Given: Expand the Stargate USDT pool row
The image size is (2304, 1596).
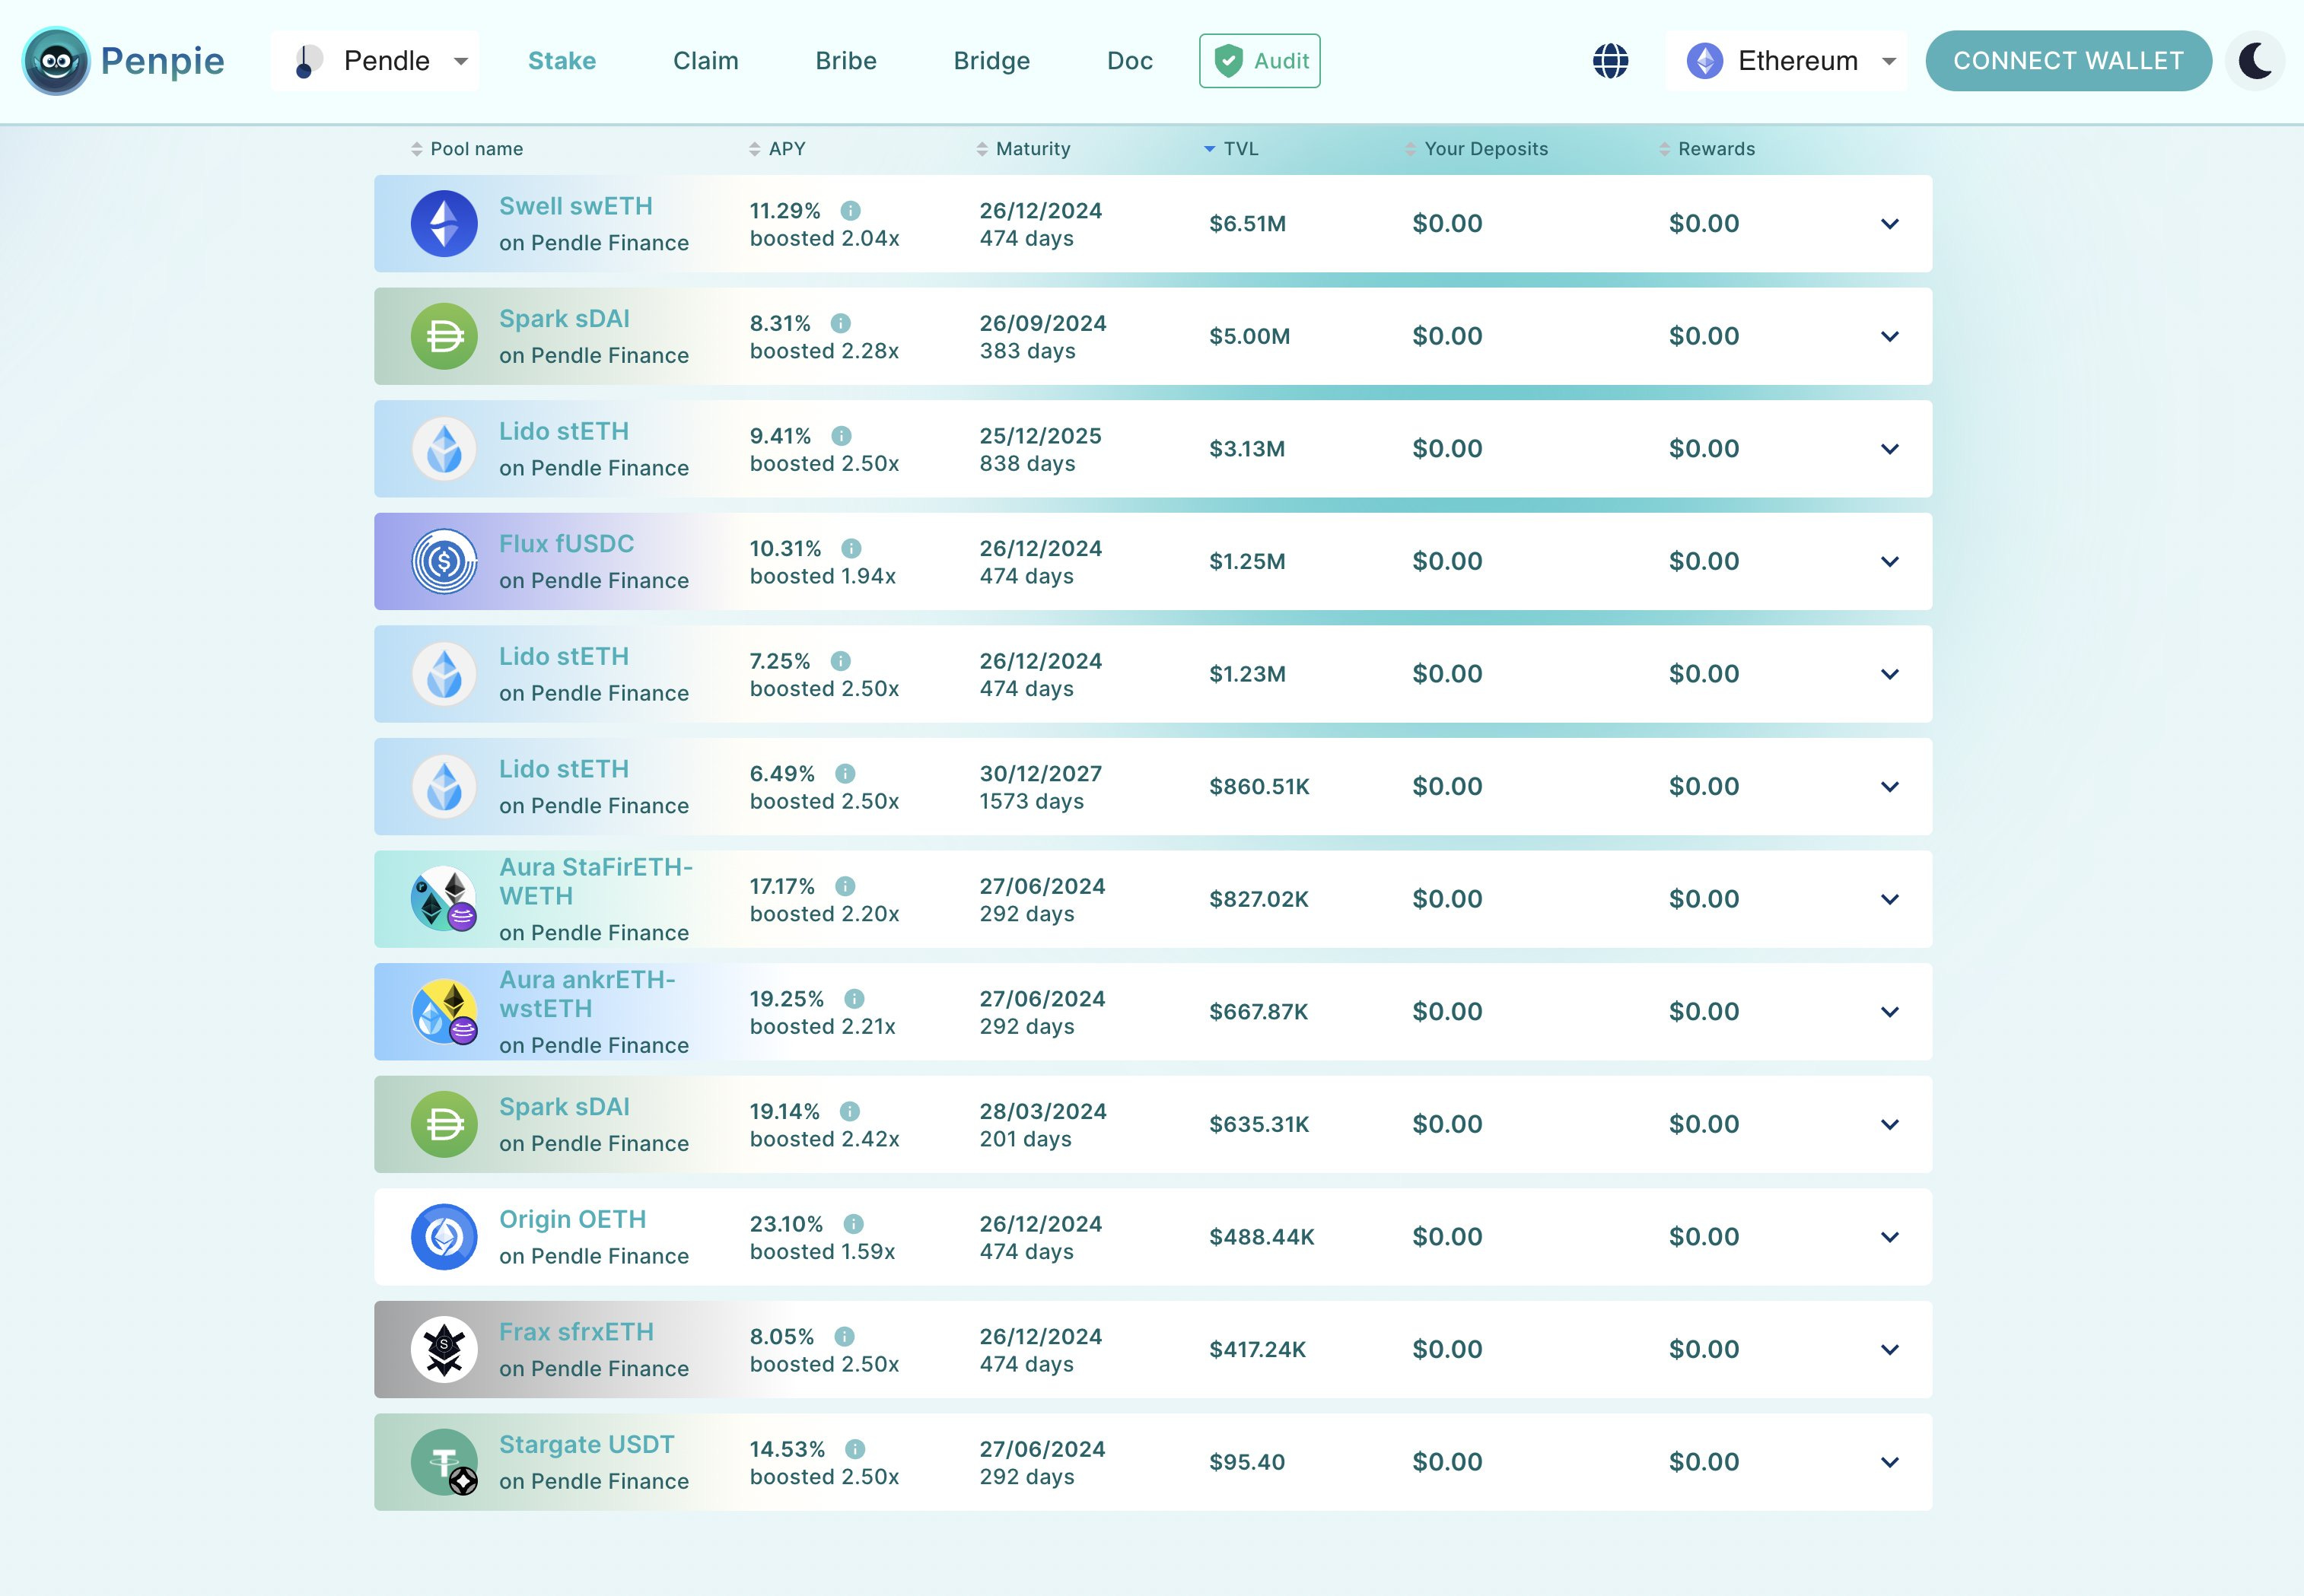Looking at the screenshot, I should pos(1889,1462).
